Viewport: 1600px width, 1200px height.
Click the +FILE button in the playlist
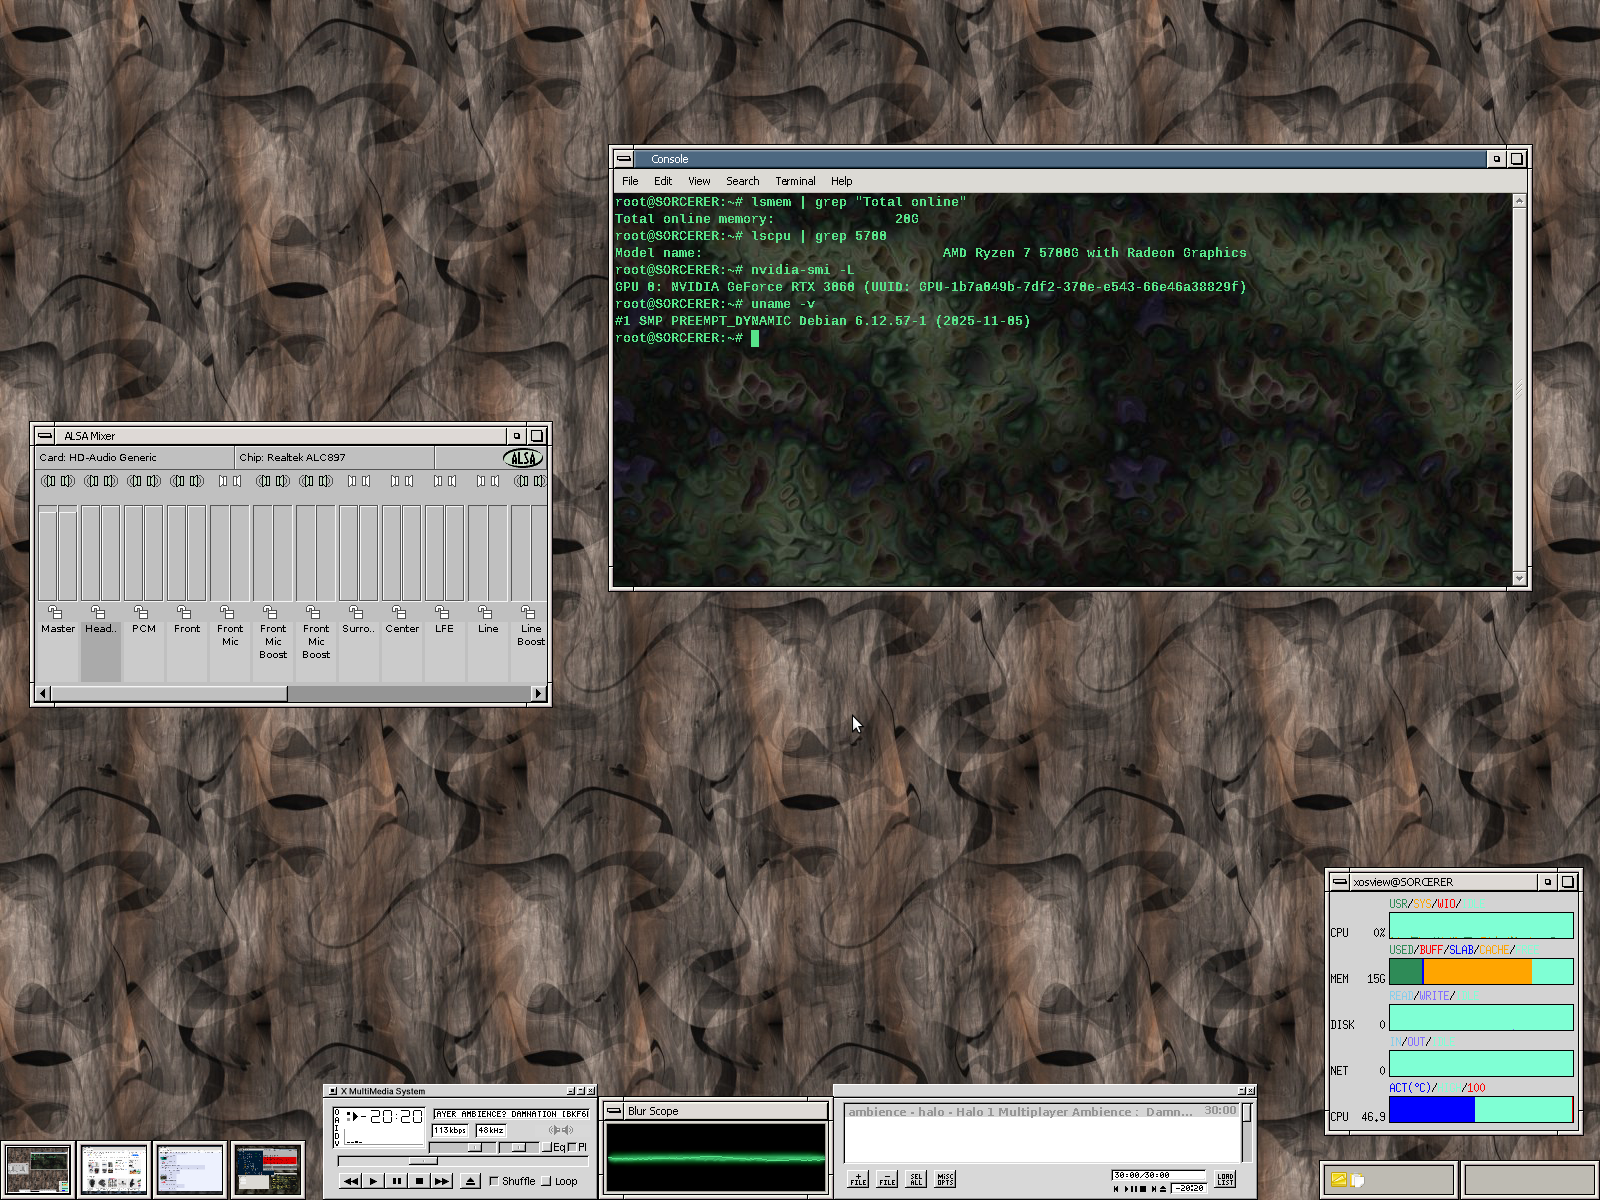[x=858, y=1180]
